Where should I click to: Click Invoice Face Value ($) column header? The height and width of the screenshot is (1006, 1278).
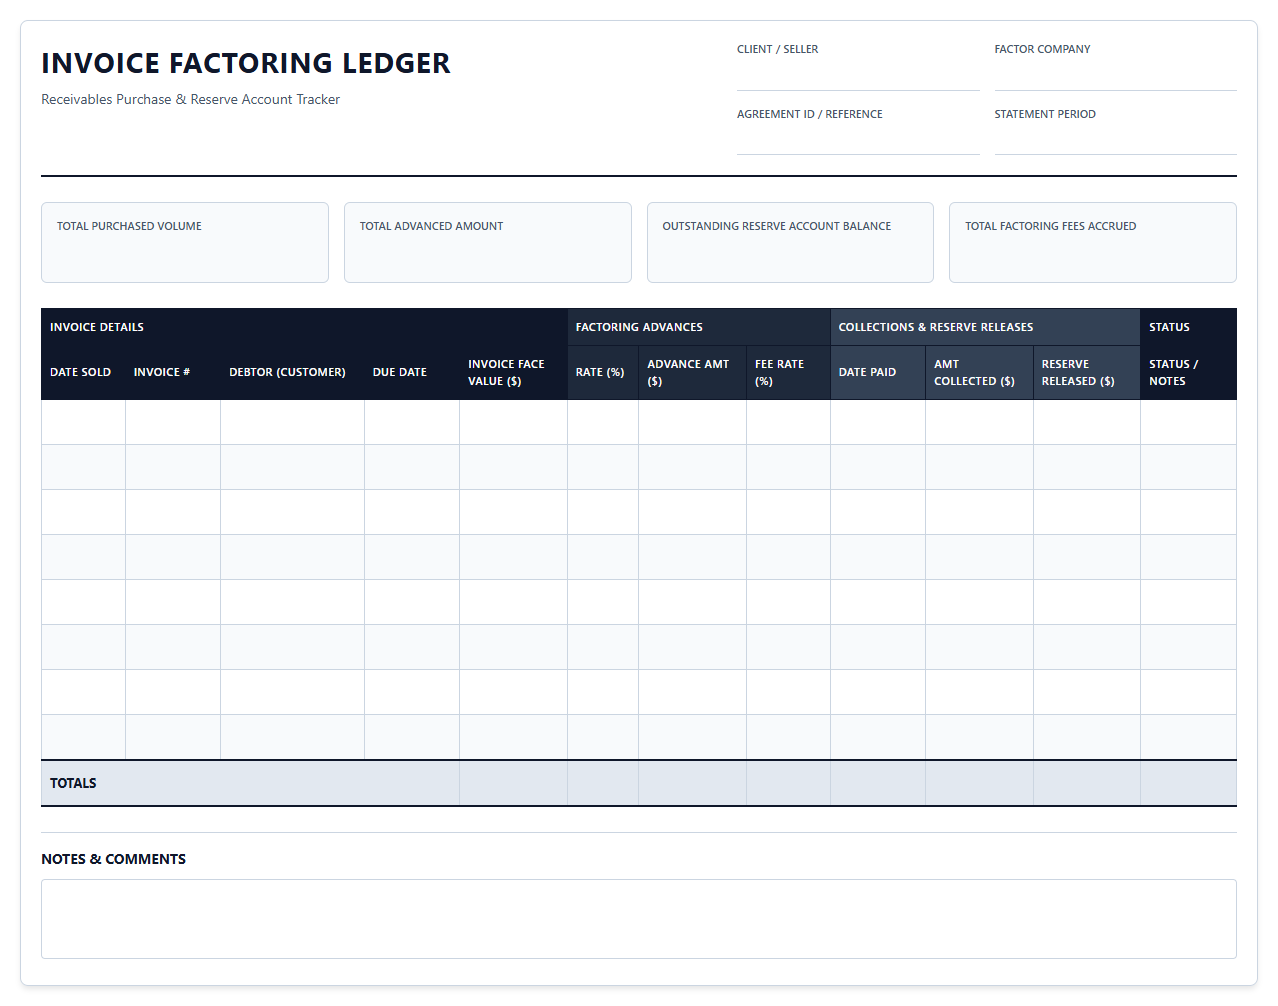tap(513, 372)
